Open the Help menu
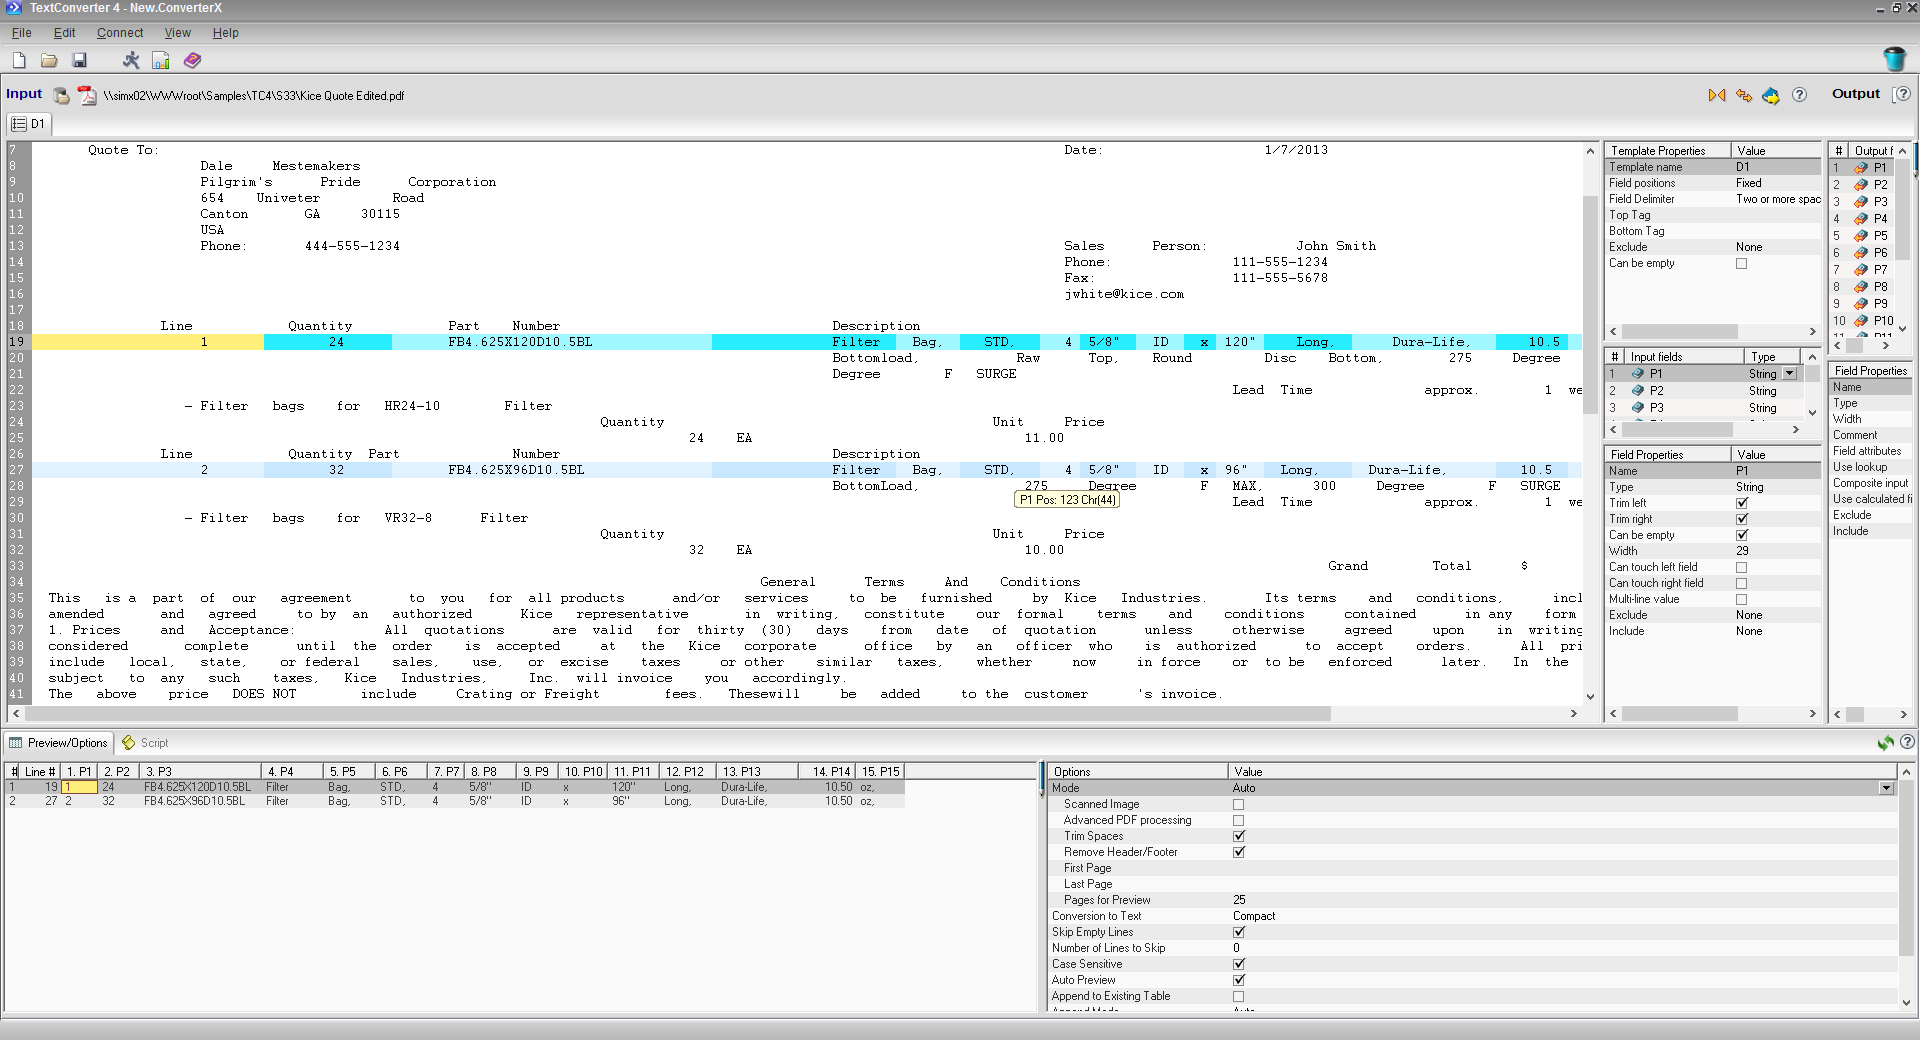This screenshot has height=1040, width=1920. (x=225, y=33)
